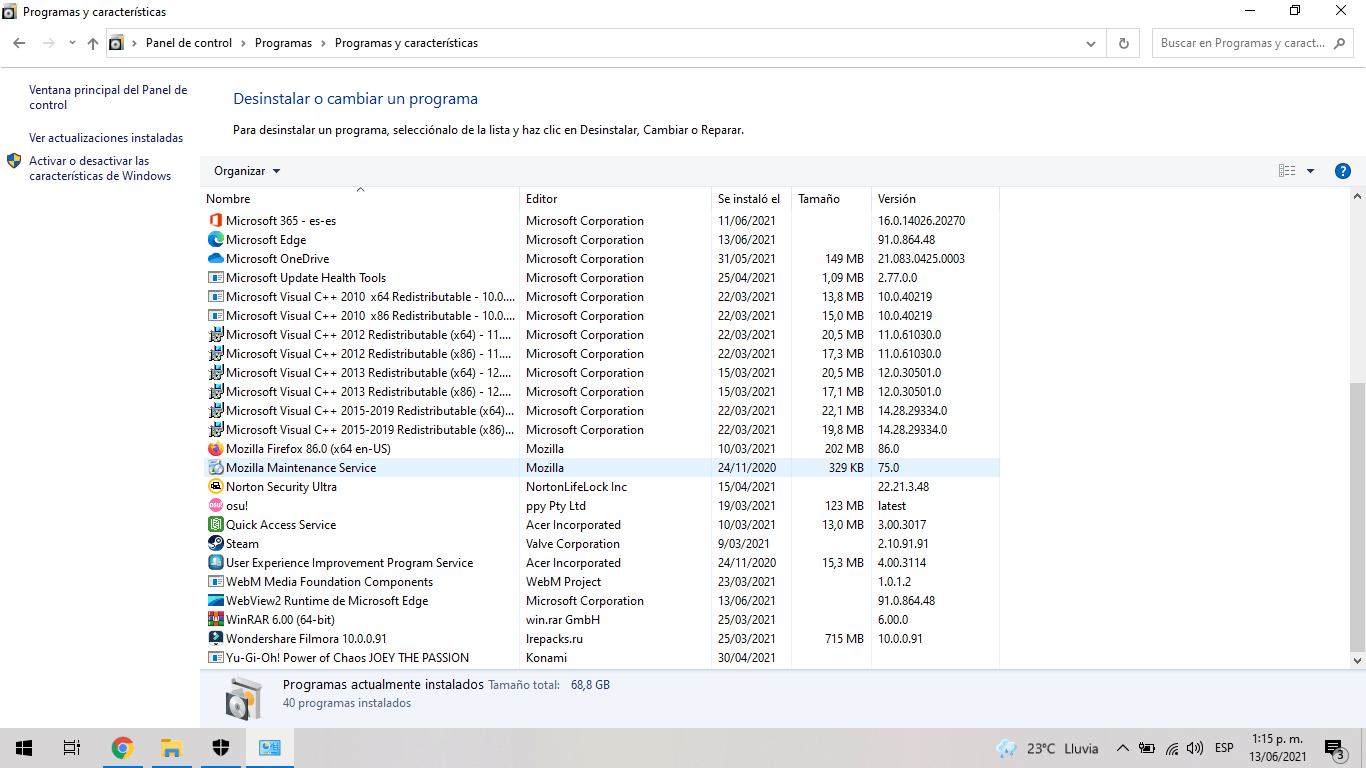This screenshot has width=1366, height=768.
Task: Click the osu! pink icon
Action: pos(215,506)
